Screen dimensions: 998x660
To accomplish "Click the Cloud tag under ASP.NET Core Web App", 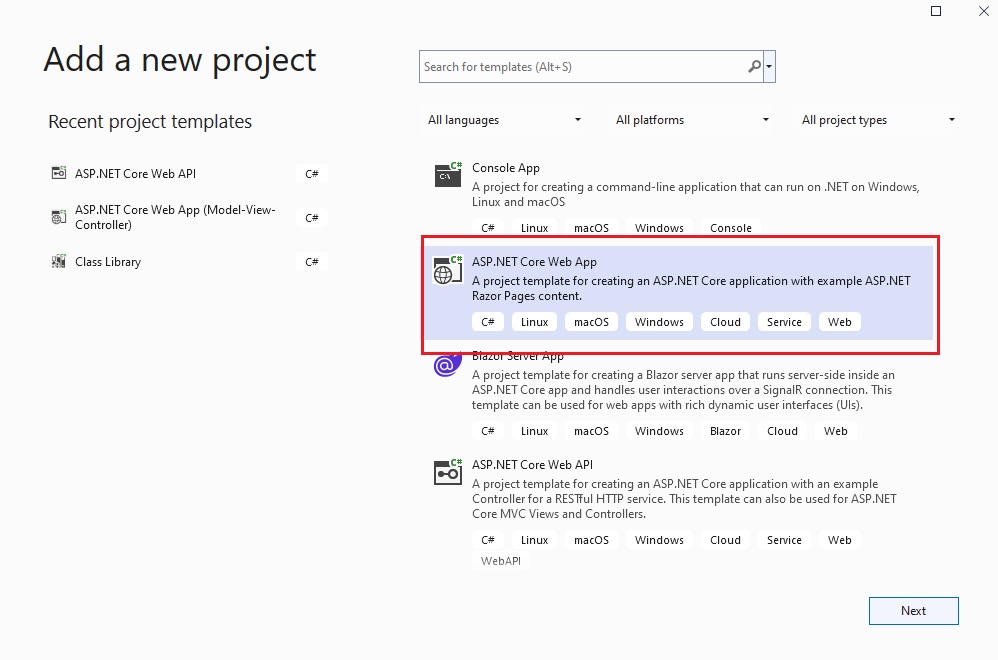I will (x=725, y=322).
